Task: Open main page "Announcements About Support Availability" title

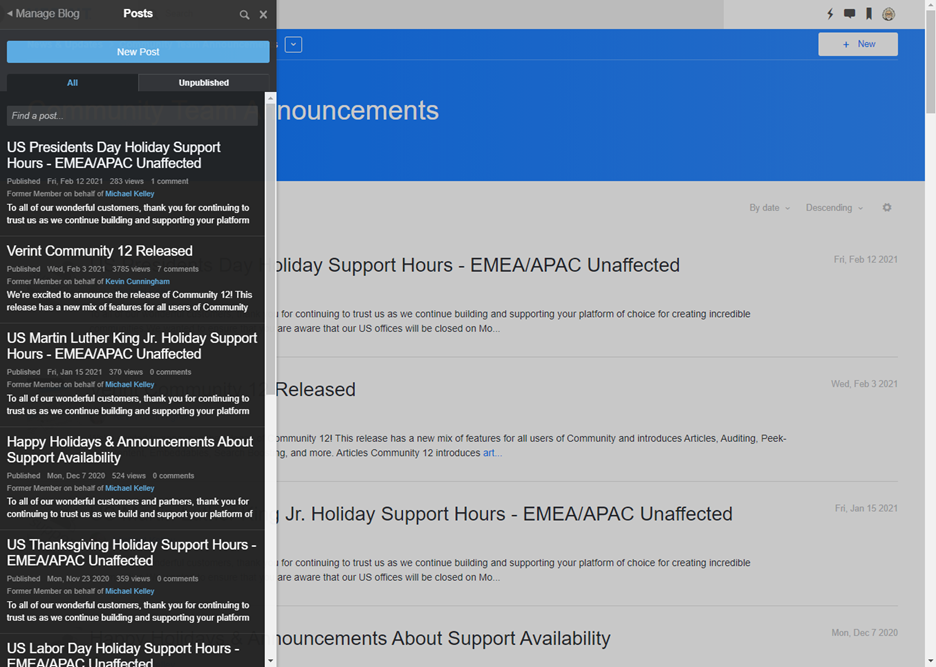Action: (444, 638)
